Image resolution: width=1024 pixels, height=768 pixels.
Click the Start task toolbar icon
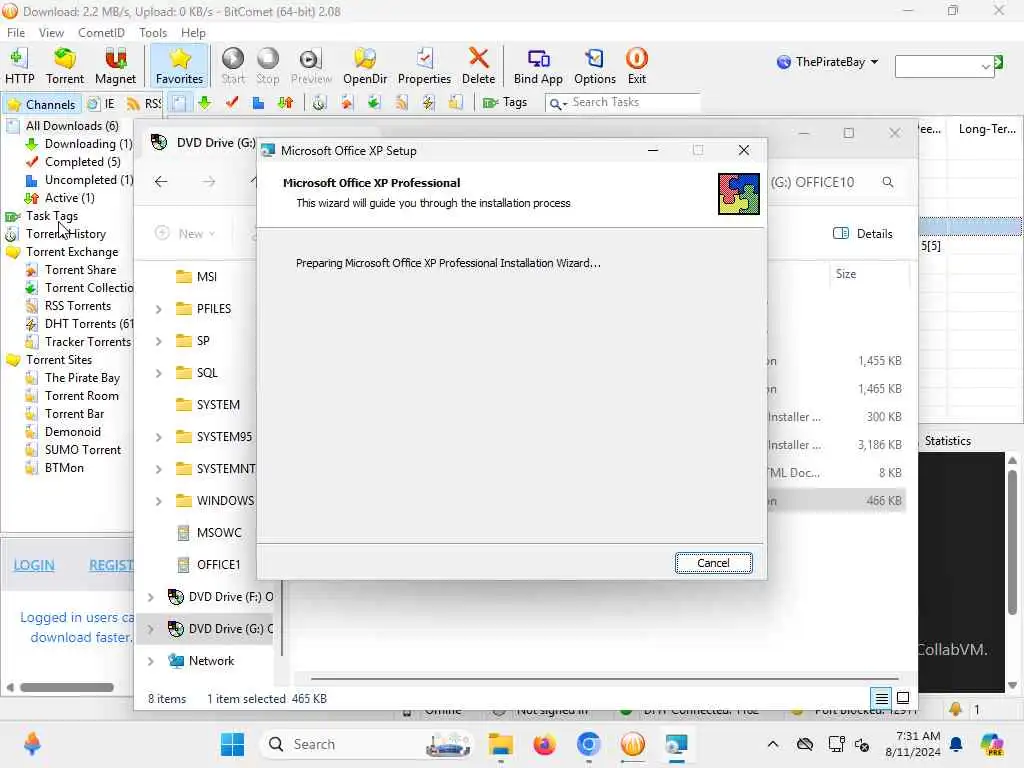tap(232, 66)
